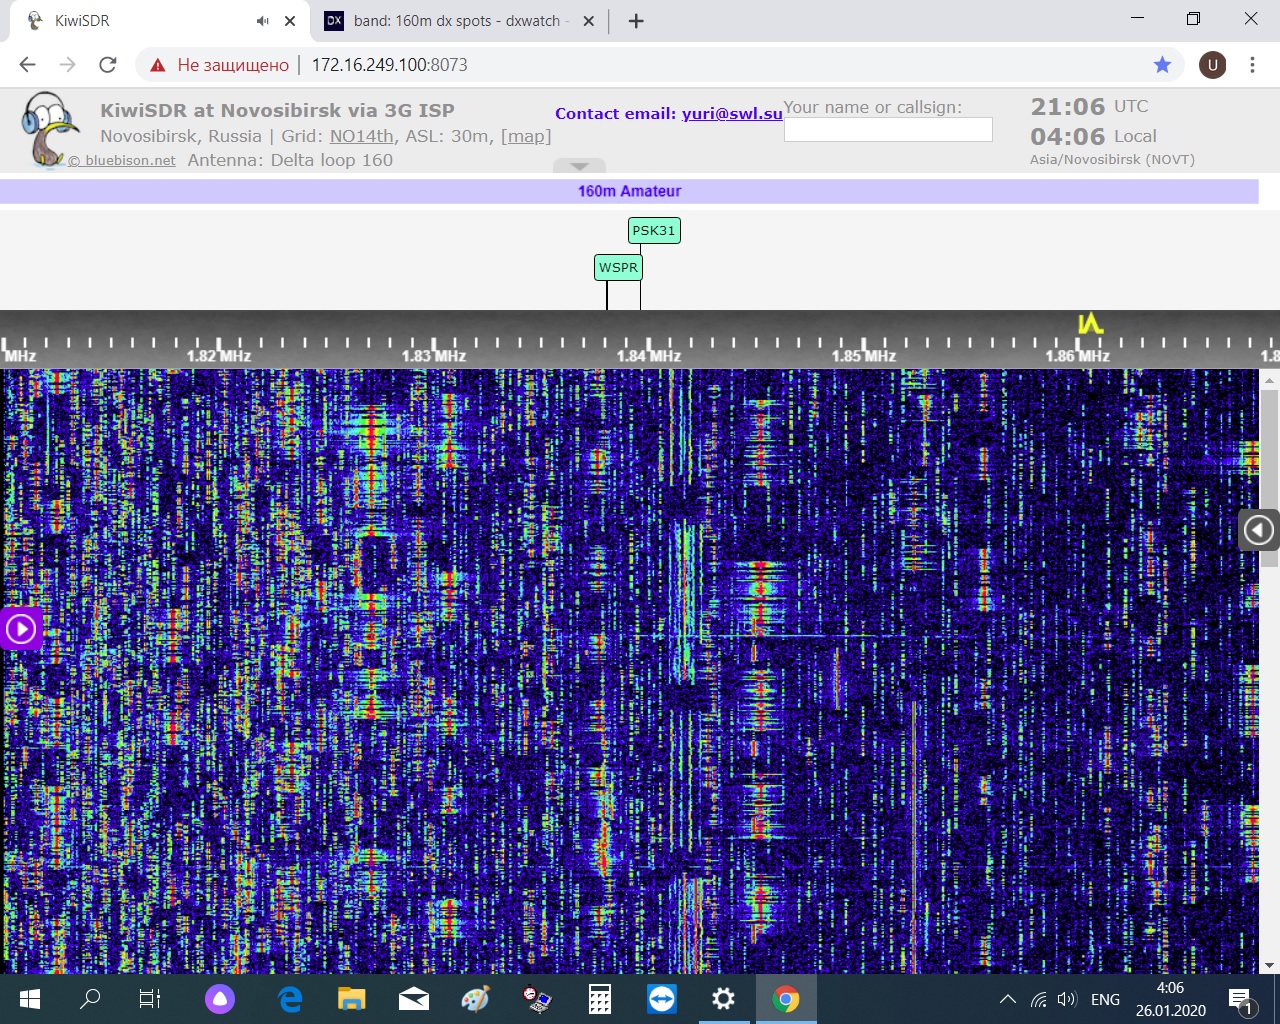Viewport: 1280px width, 1024px height.
Task: Open the [map] link
Action: 526,136
